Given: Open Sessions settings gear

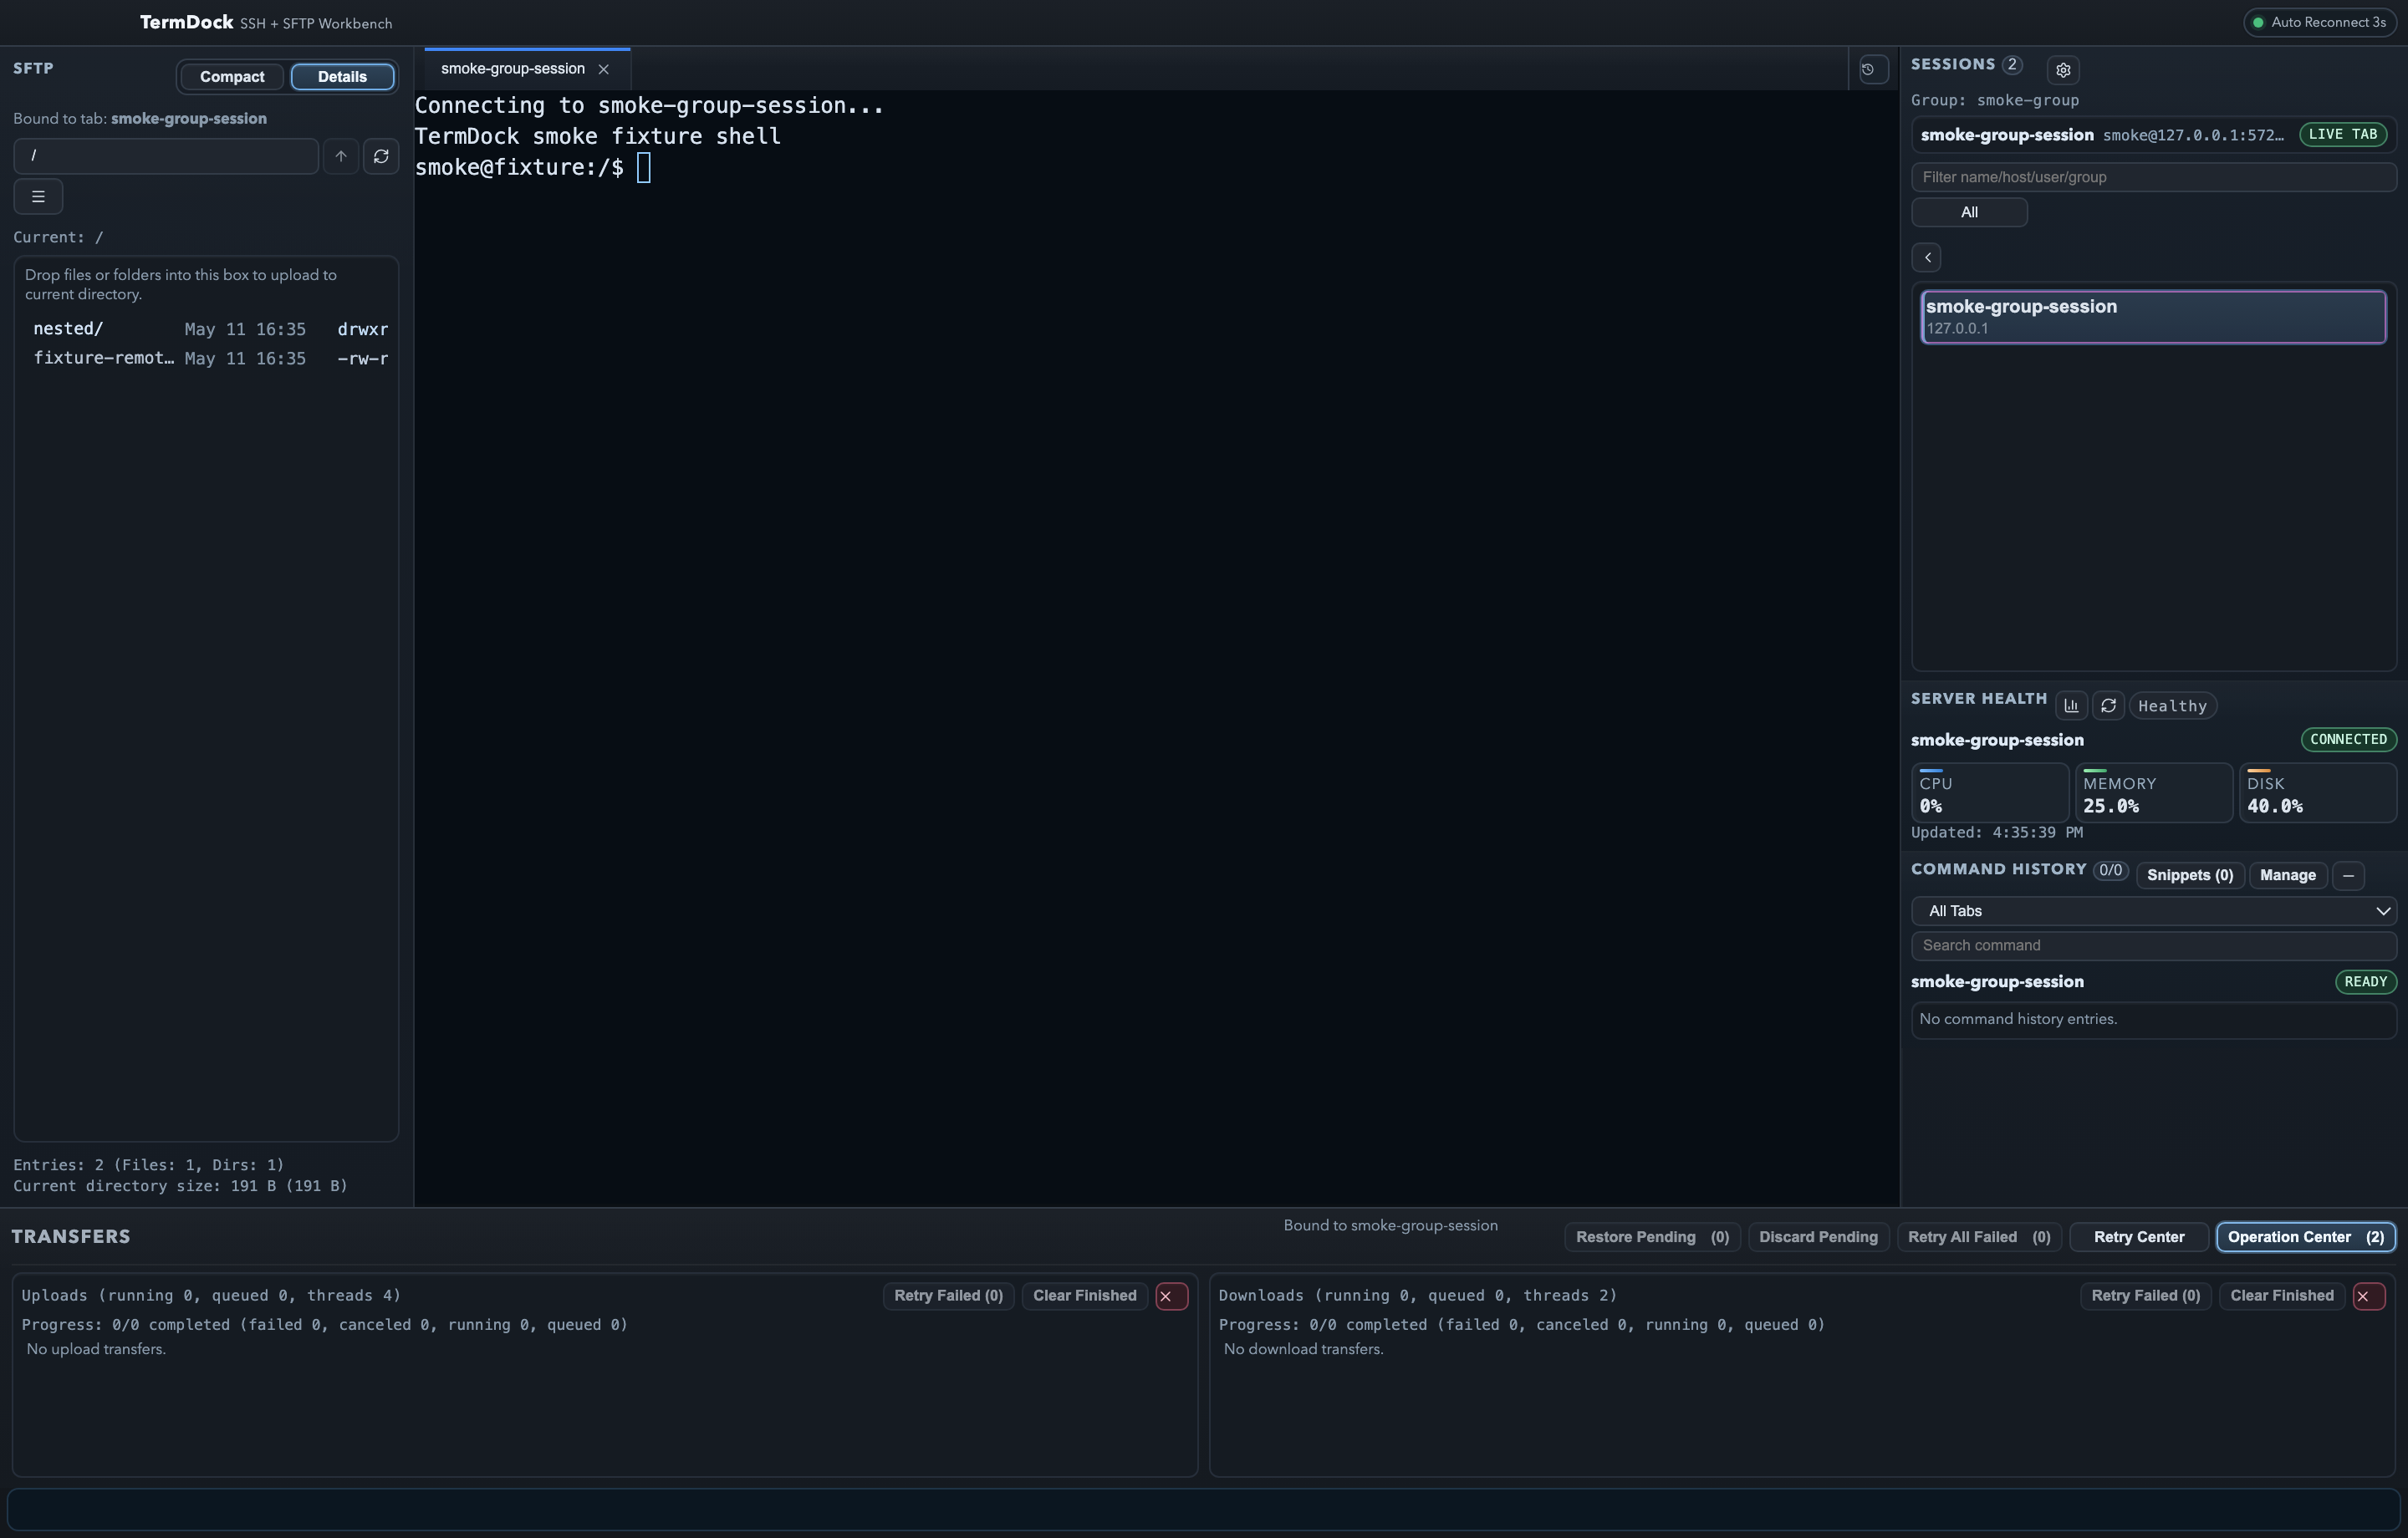Looking at the screenshot, I should tap(2063, 70).
